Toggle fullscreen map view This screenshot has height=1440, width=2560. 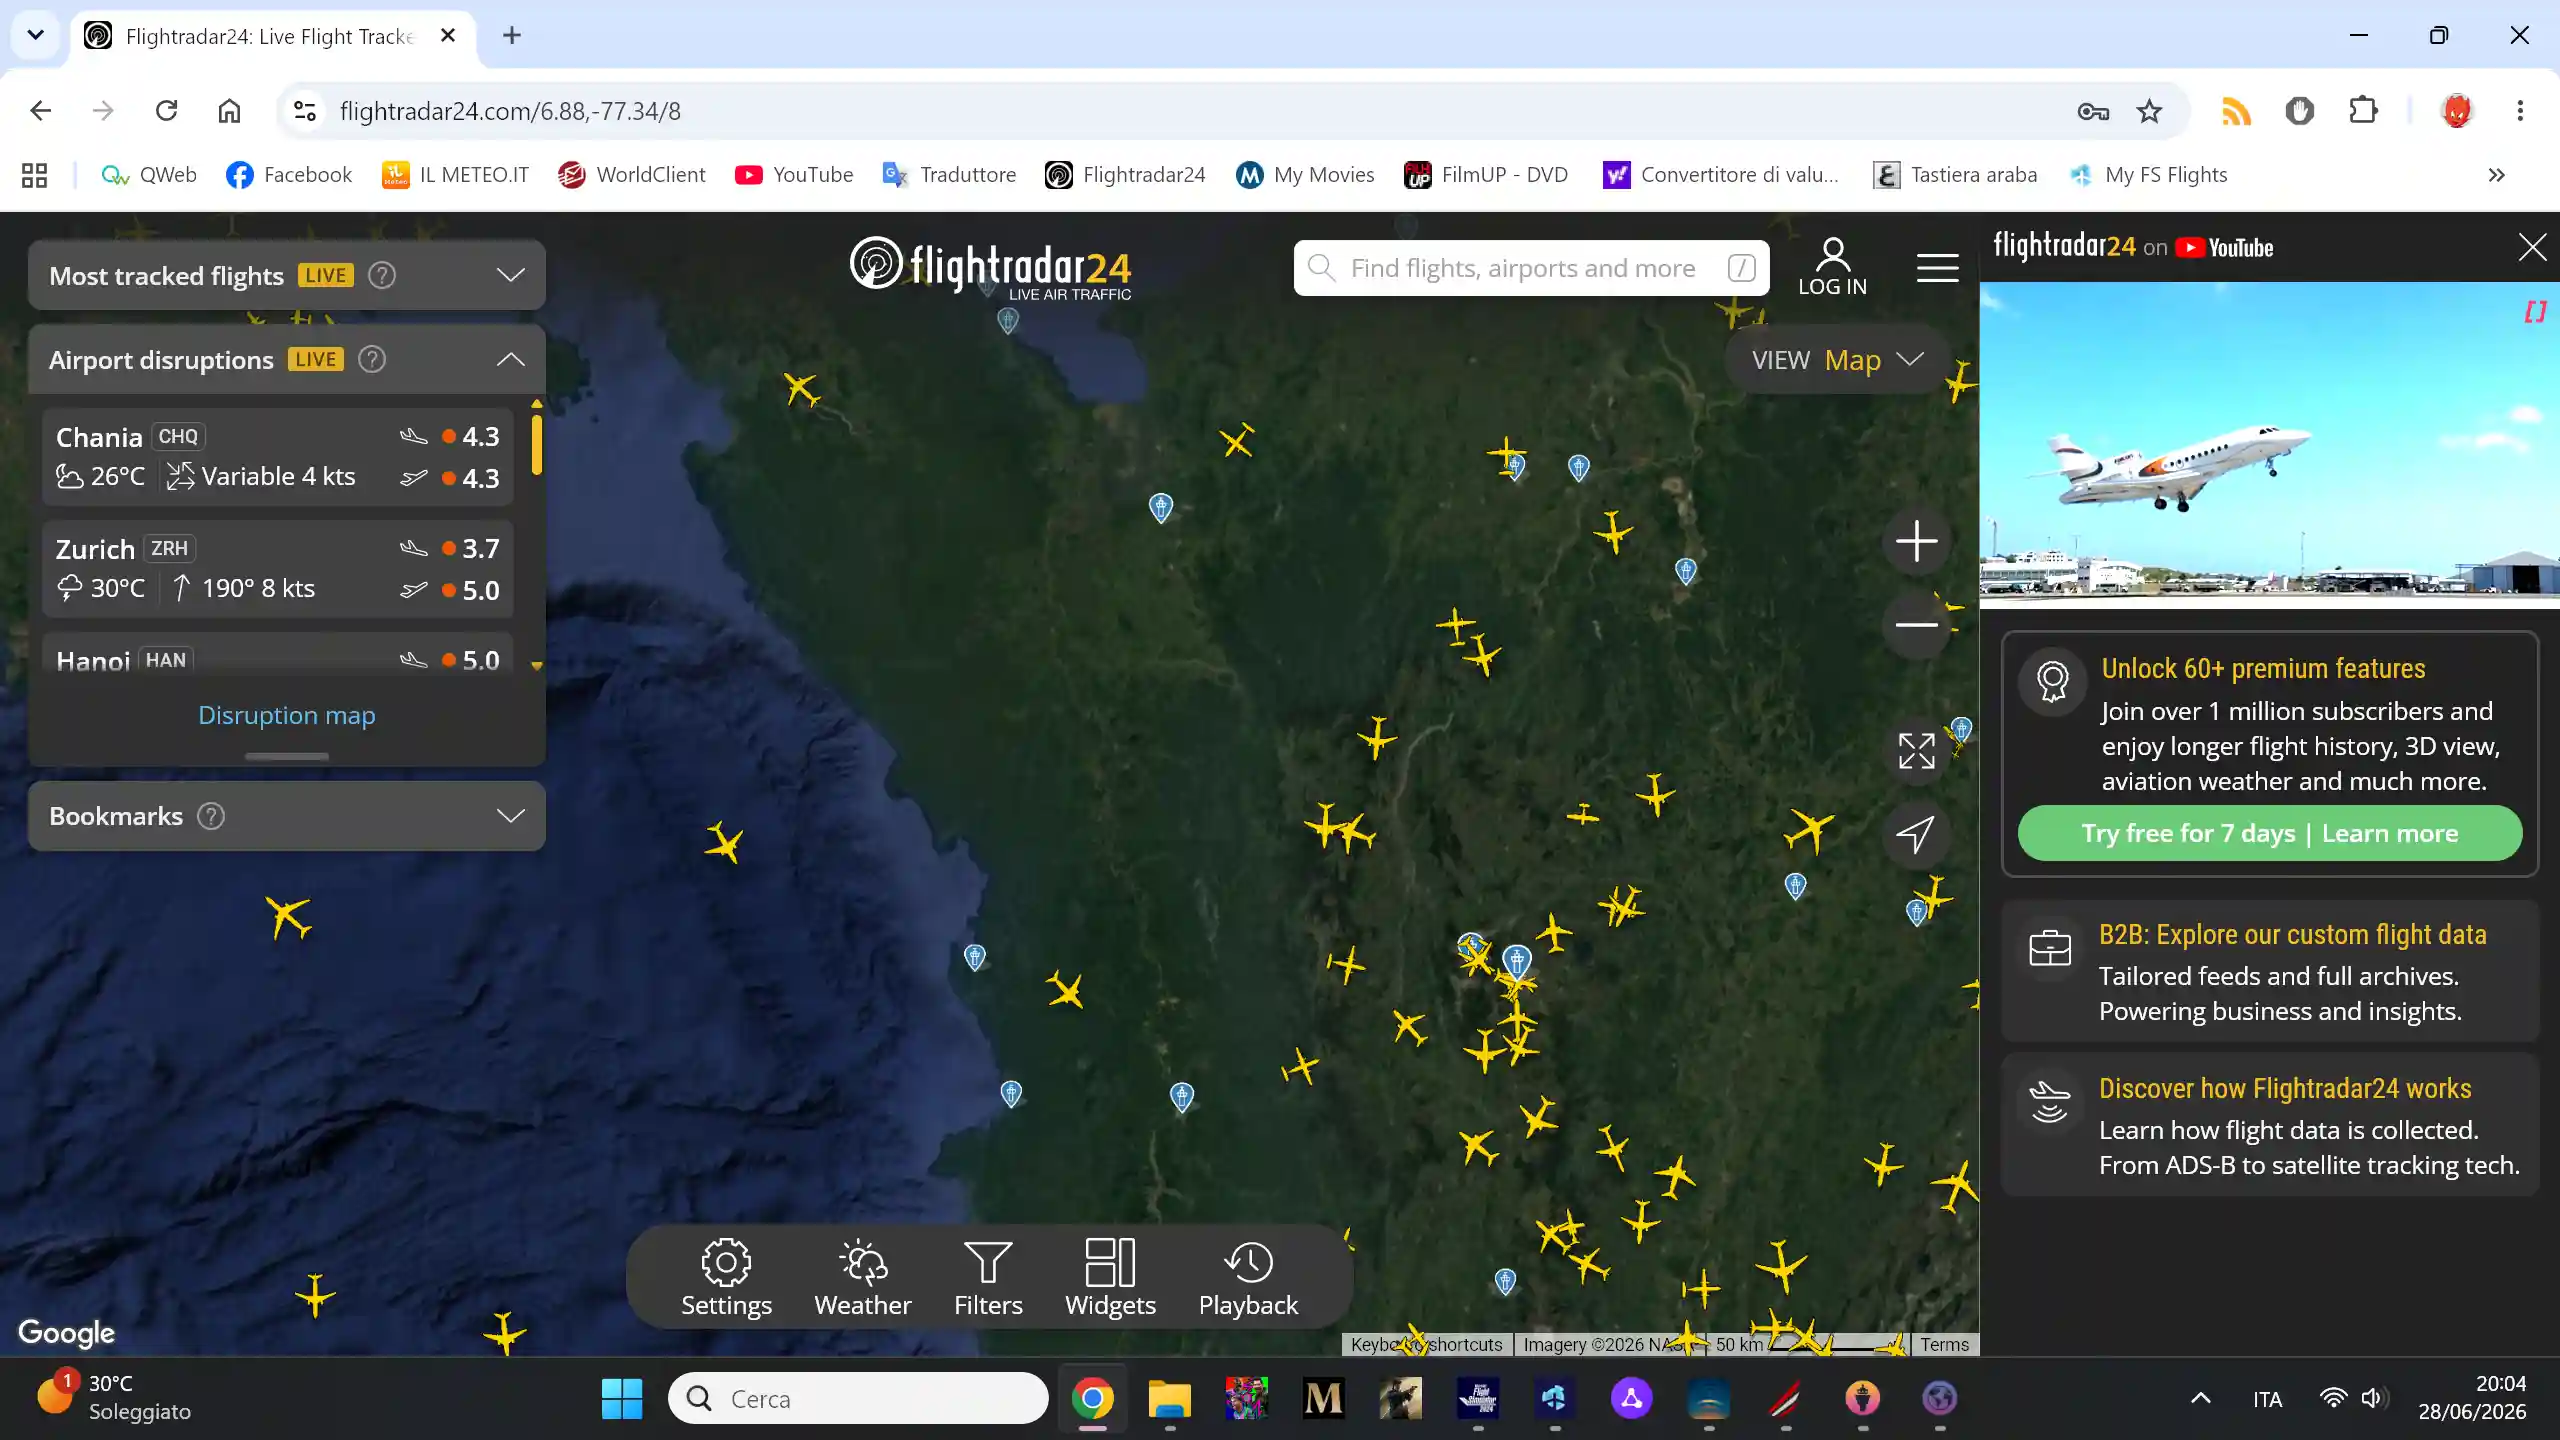pyautogui.click(x=1916, y=751)
